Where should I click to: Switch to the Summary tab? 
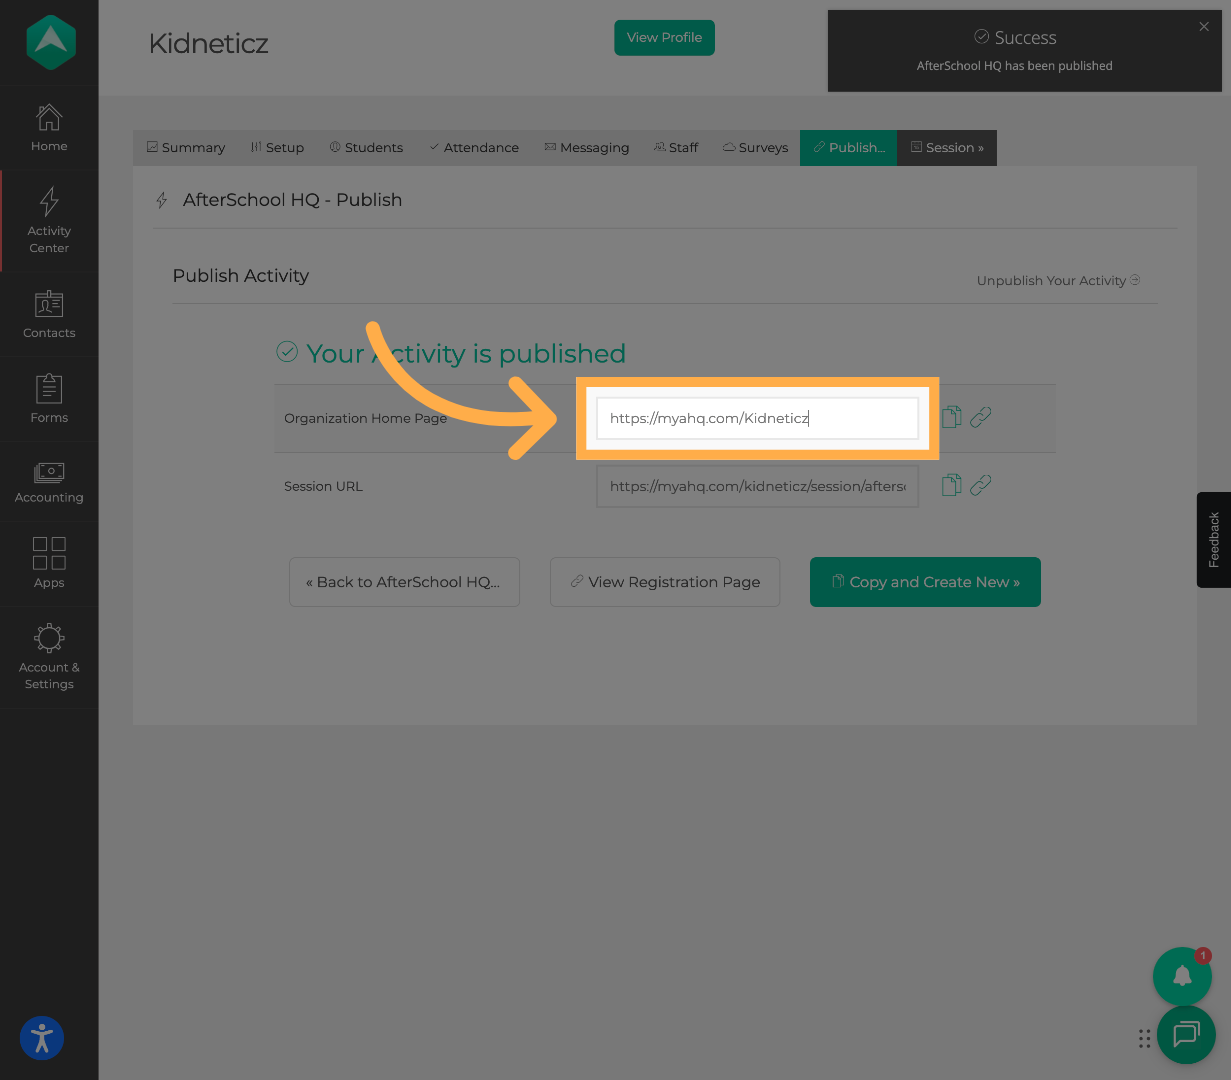(x=186, y=148)
